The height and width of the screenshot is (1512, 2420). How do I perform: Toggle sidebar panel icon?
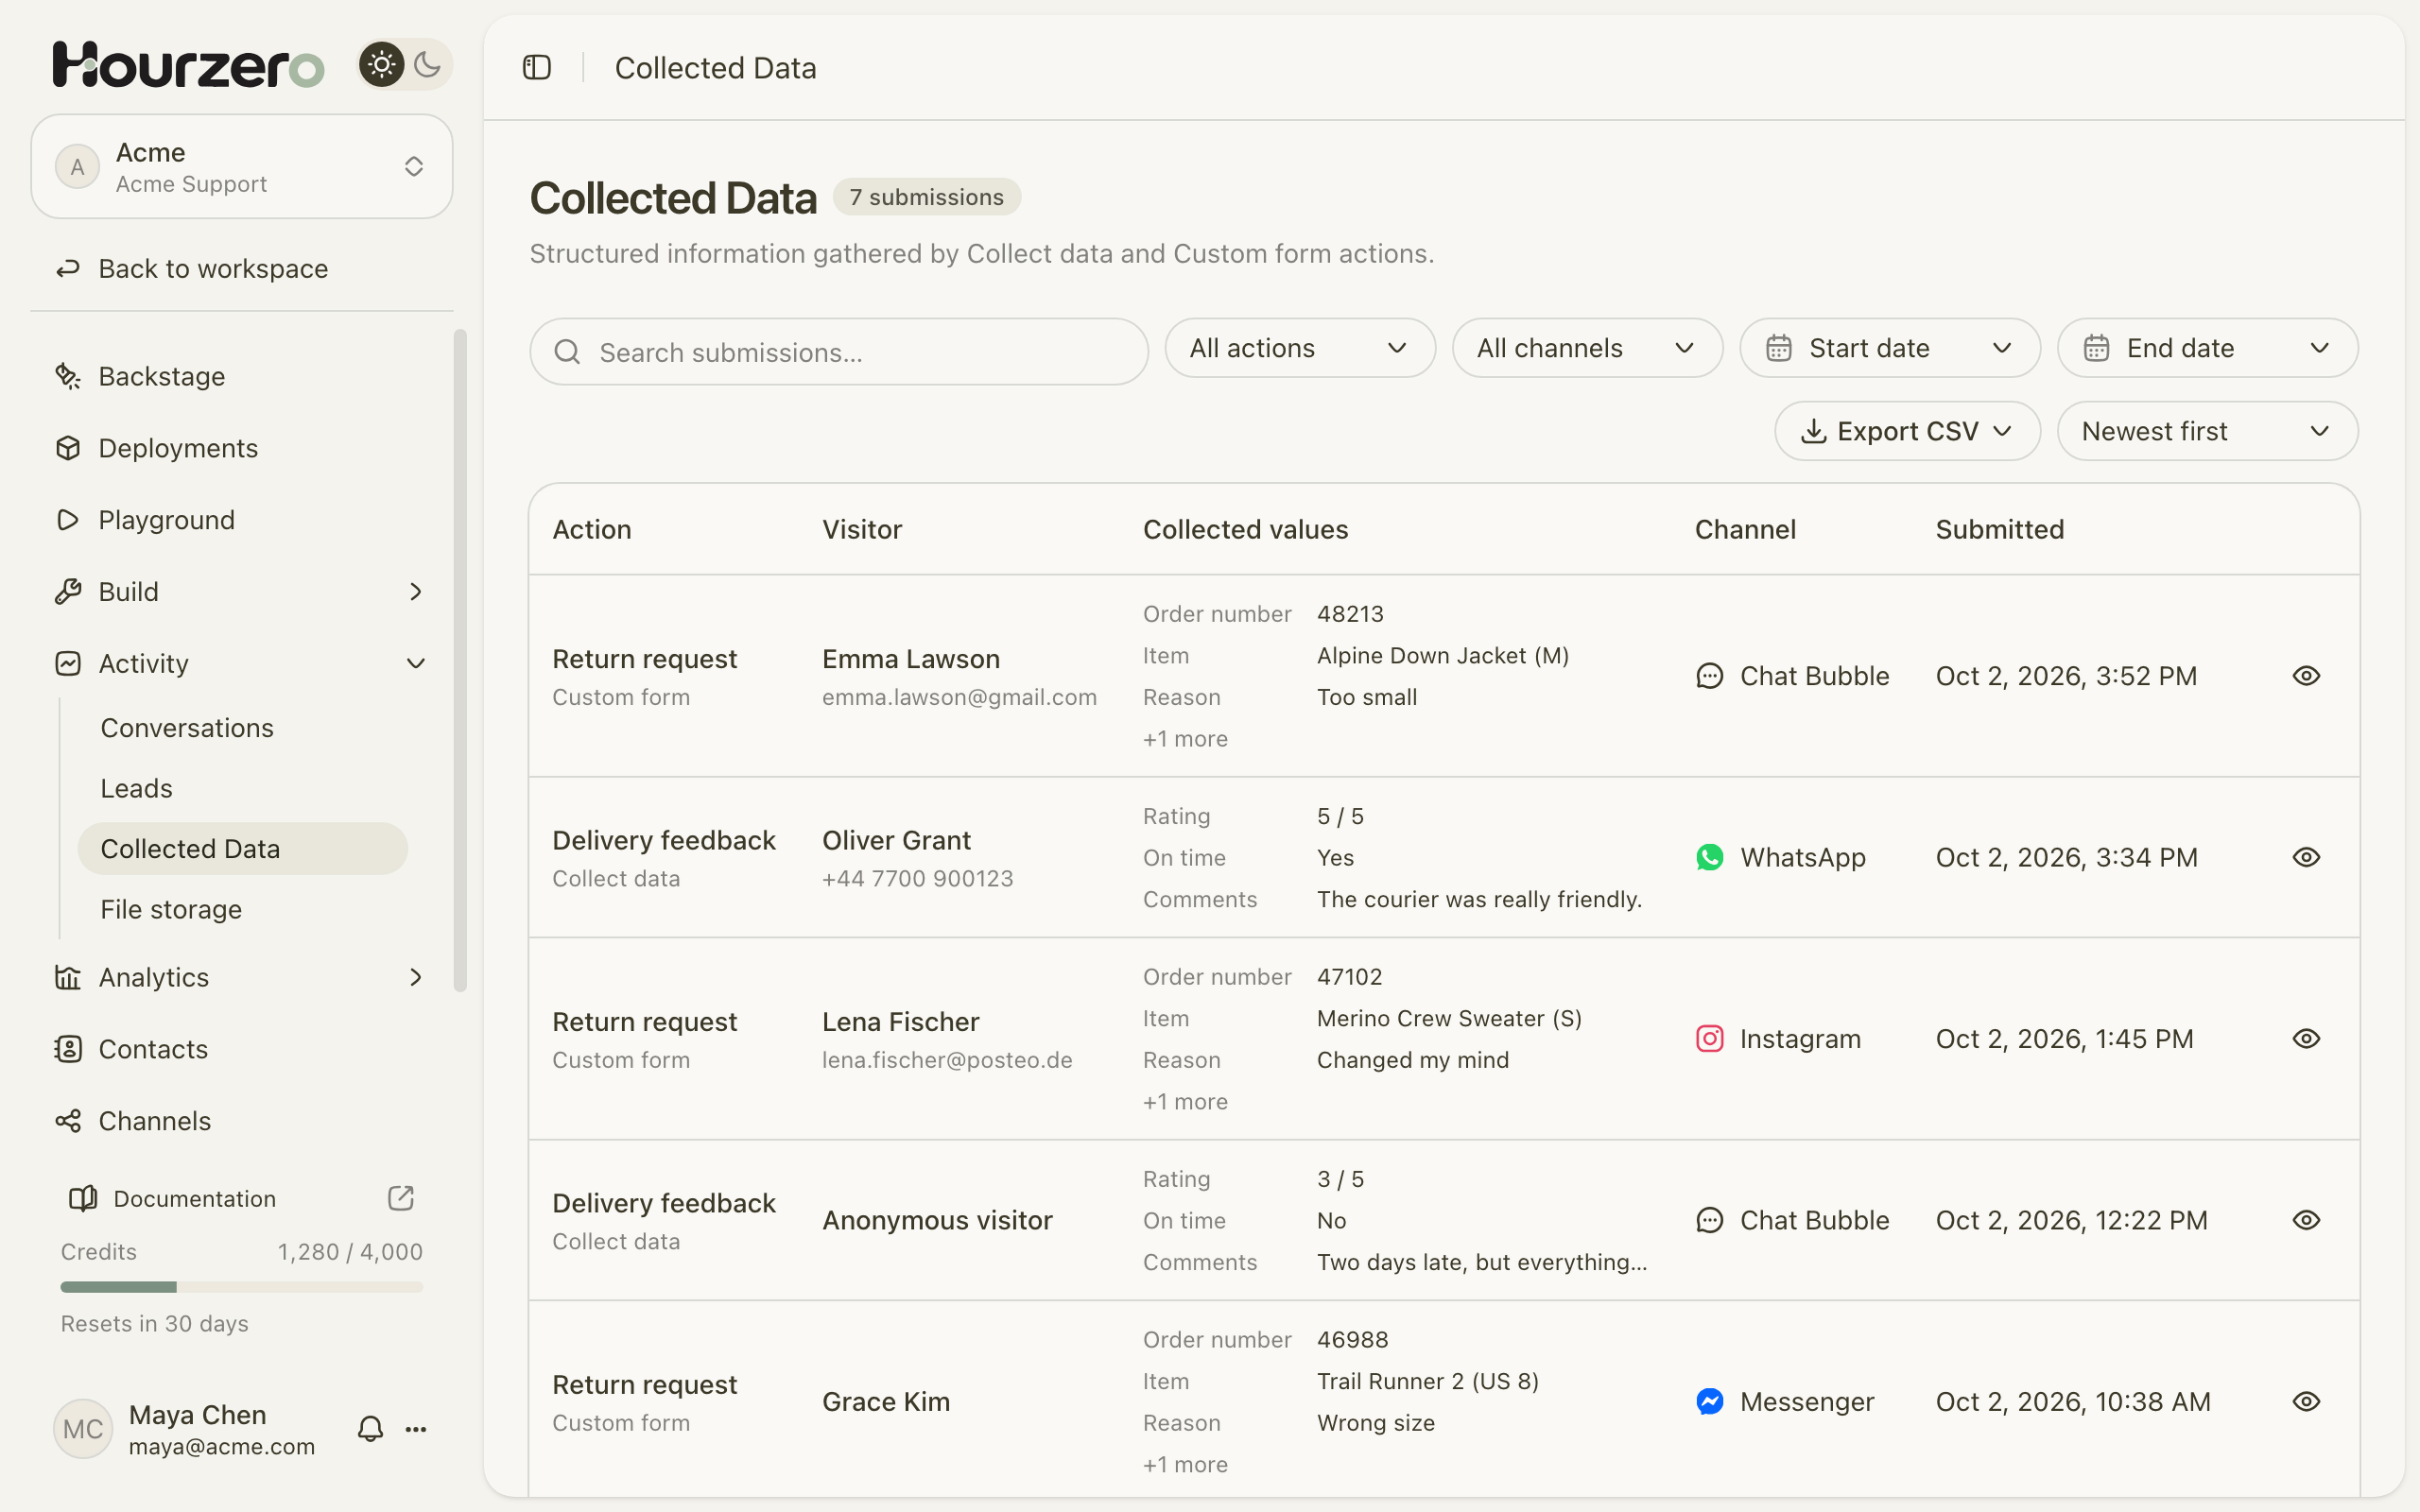[537, 67]
